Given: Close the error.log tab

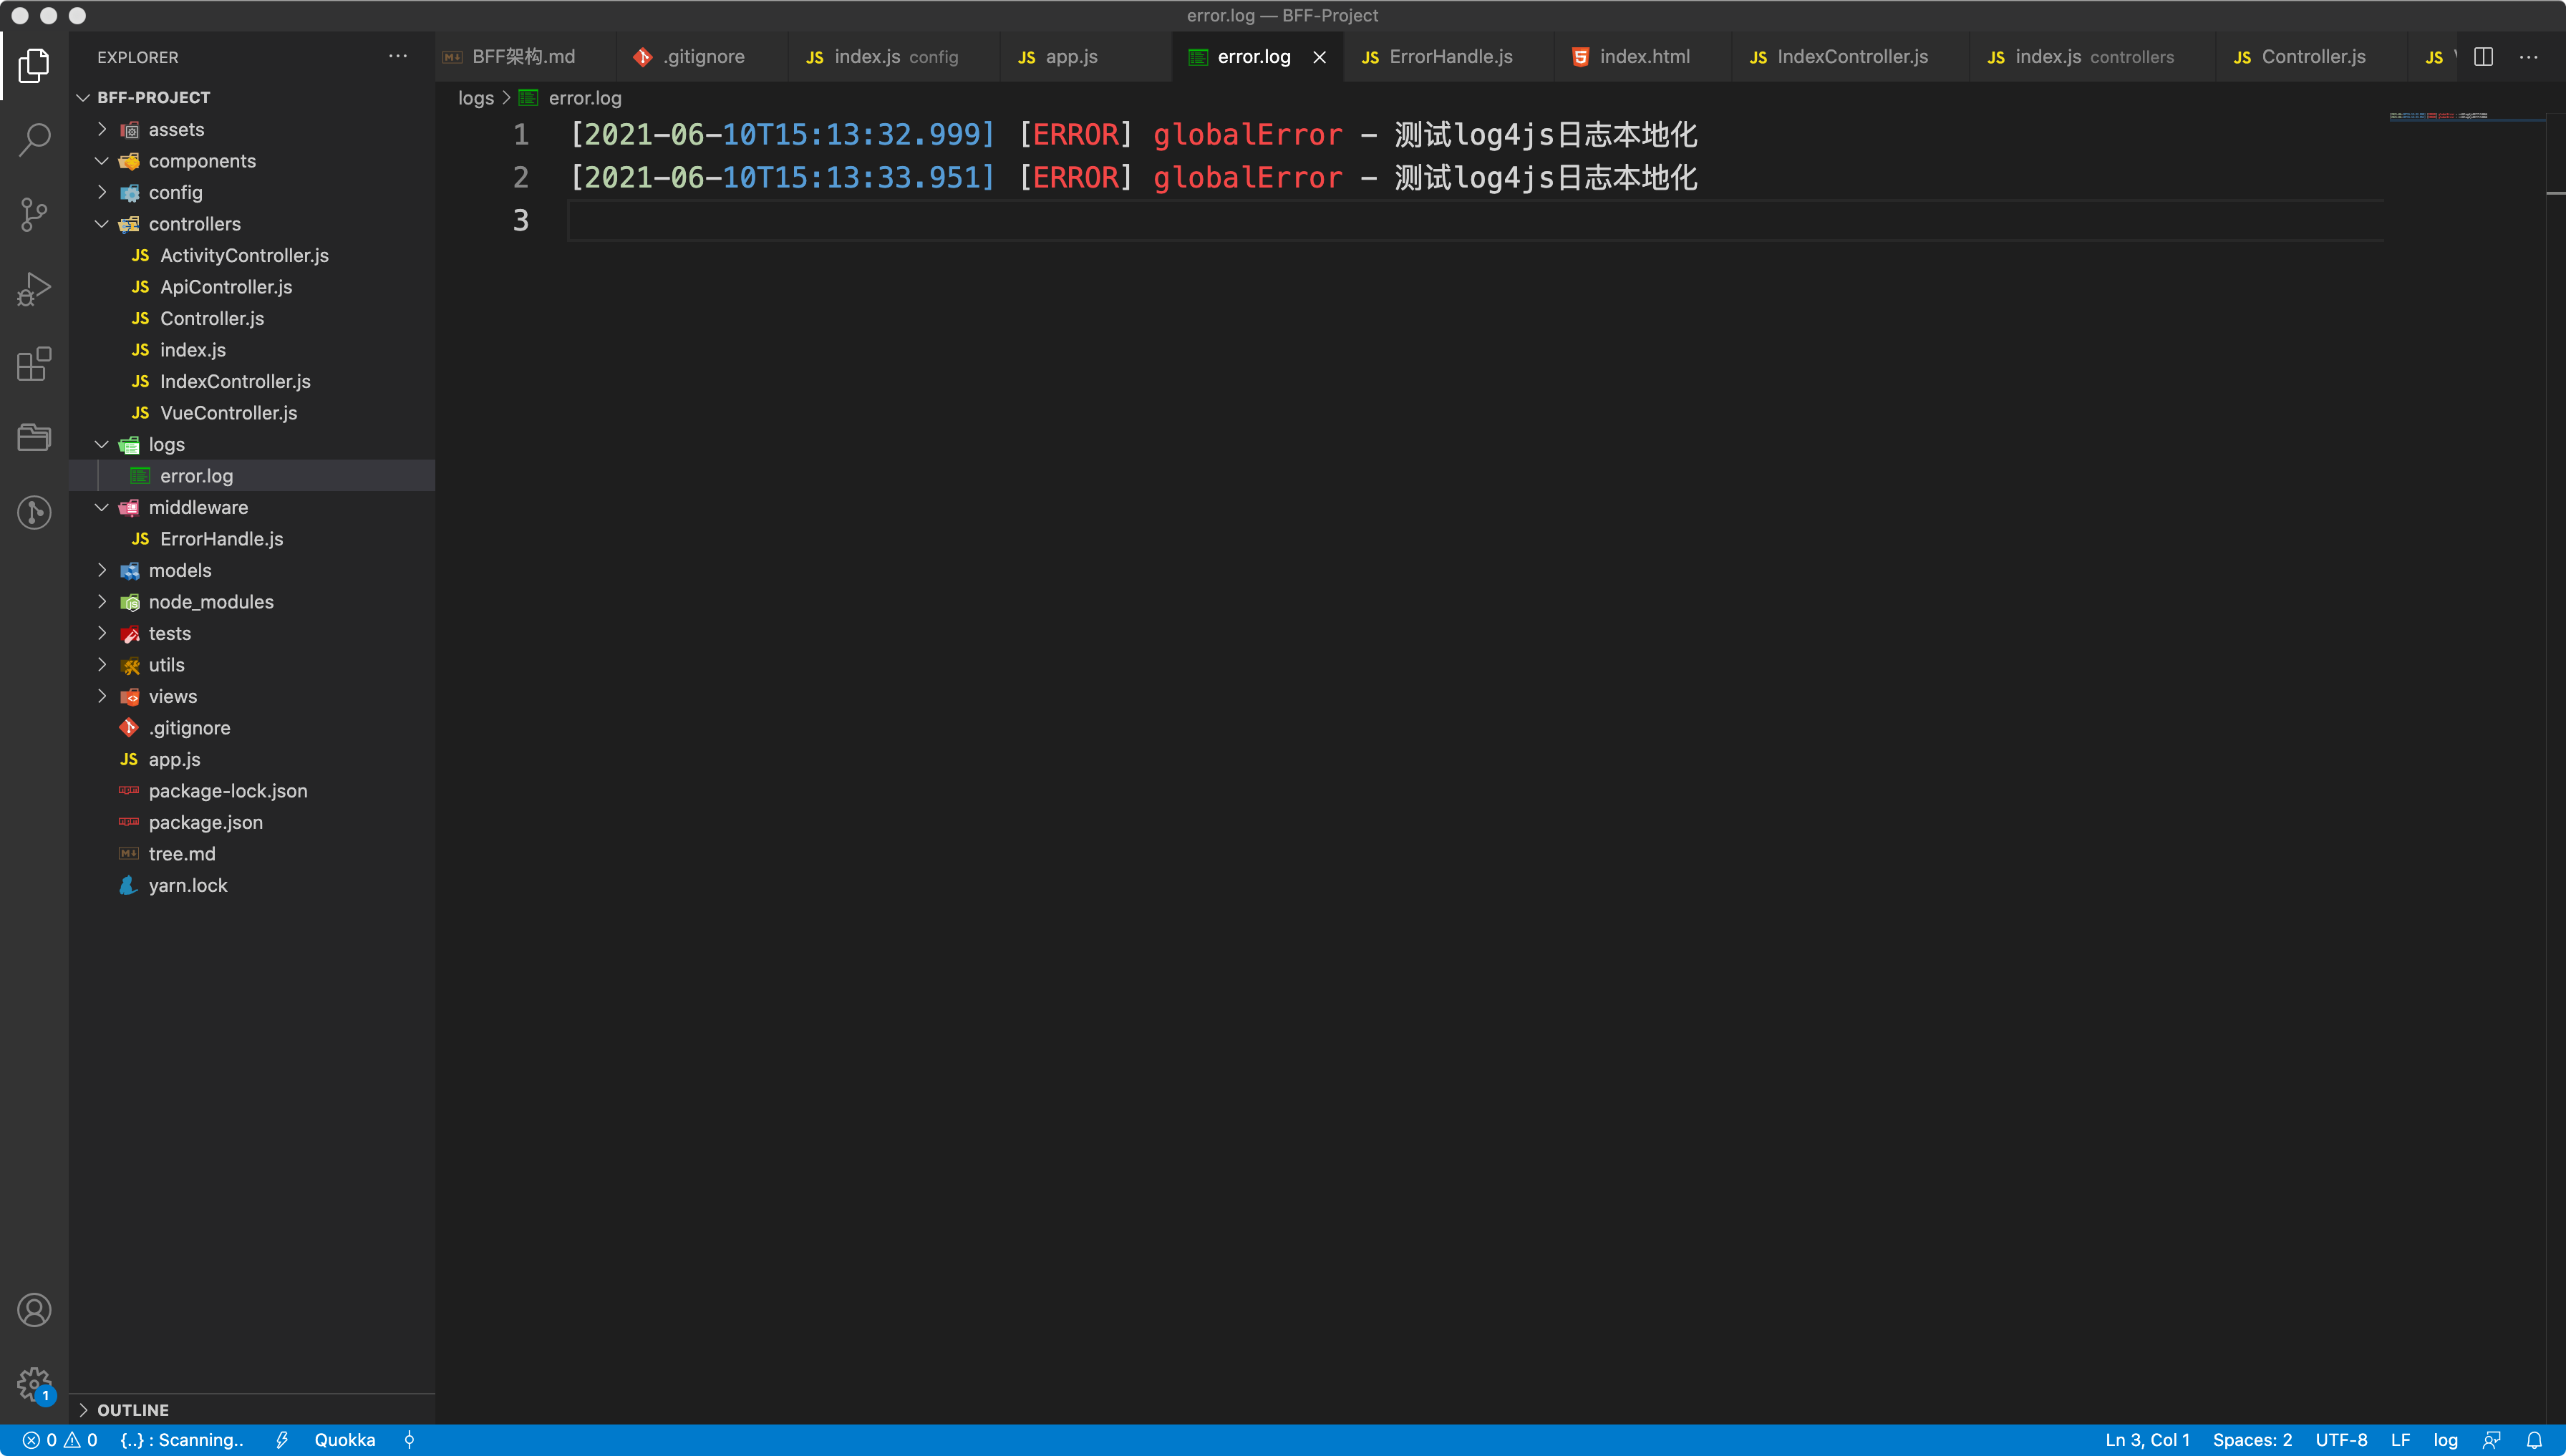Looking at the screenshot, I should click(1320, 57).
